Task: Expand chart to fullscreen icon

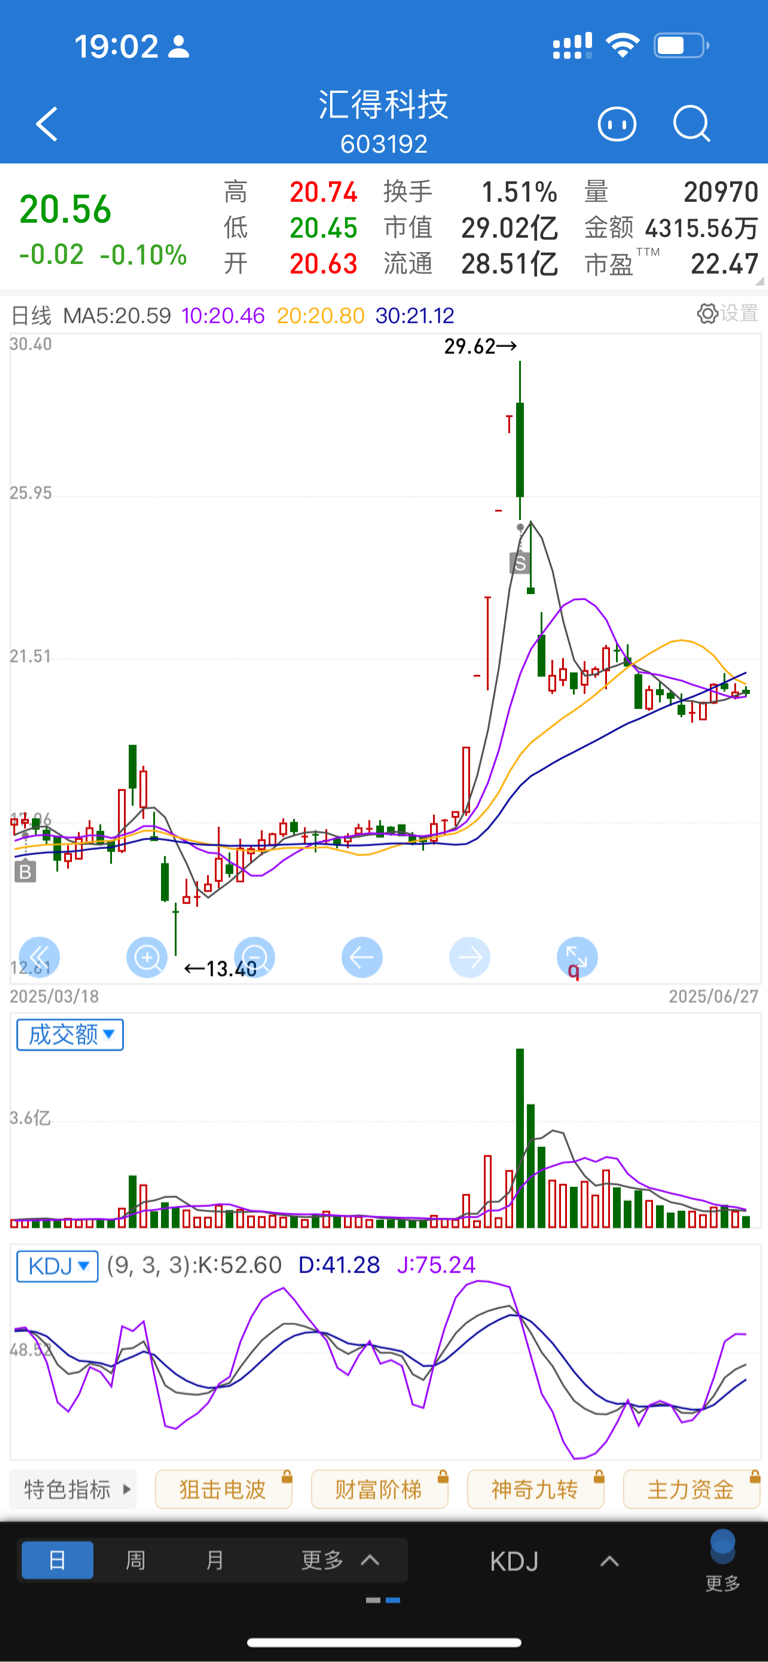Action: point(577,958)
